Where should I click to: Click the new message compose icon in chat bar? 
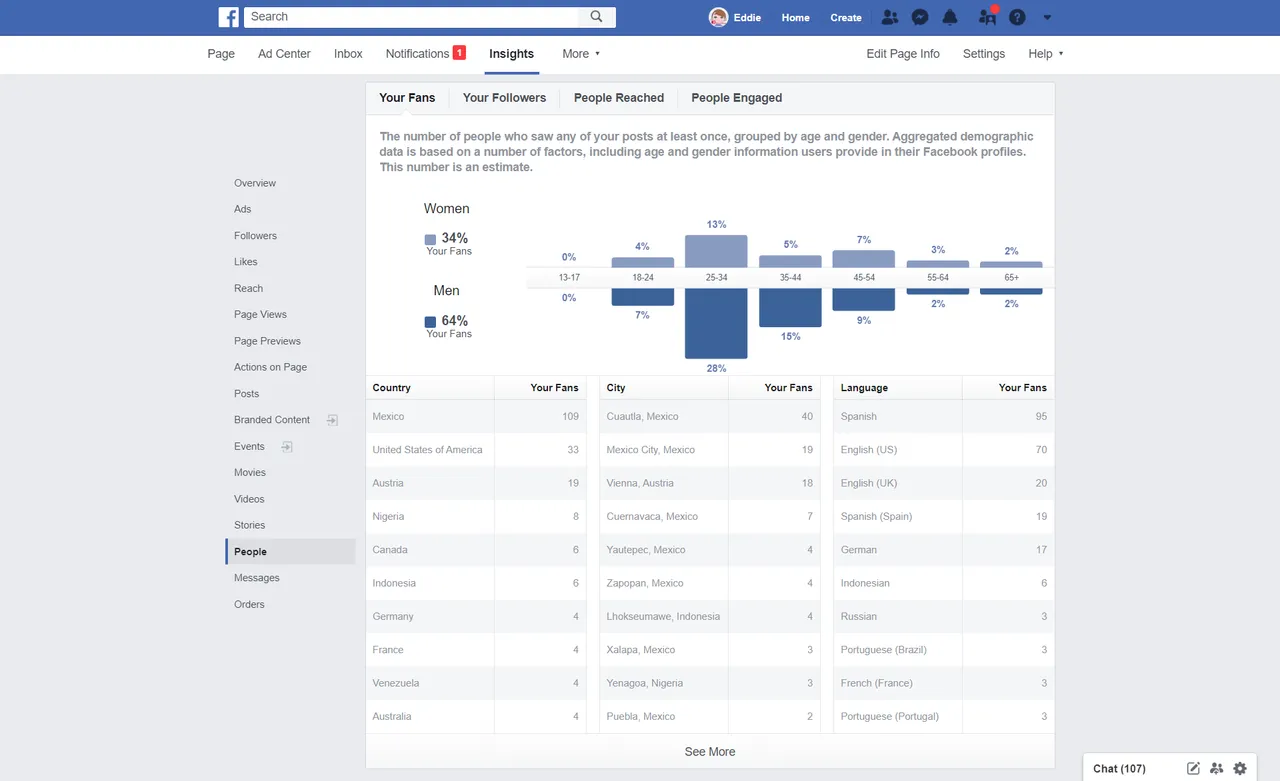point(1193,768)
